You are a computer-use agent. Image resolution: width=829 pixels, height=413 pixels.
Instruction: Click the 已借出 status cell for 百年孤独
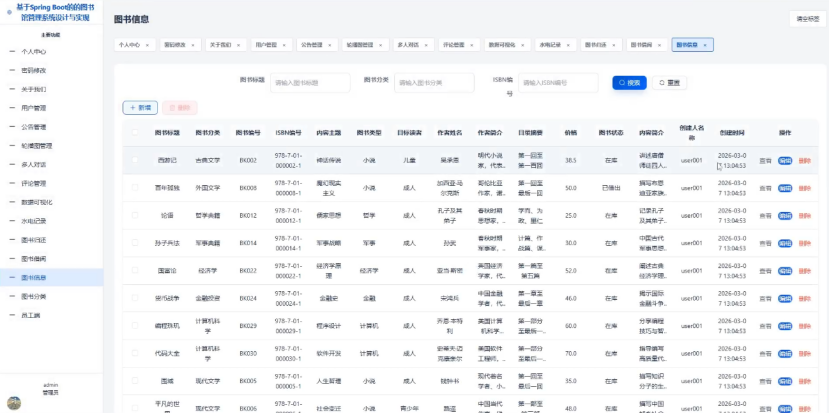611,187
